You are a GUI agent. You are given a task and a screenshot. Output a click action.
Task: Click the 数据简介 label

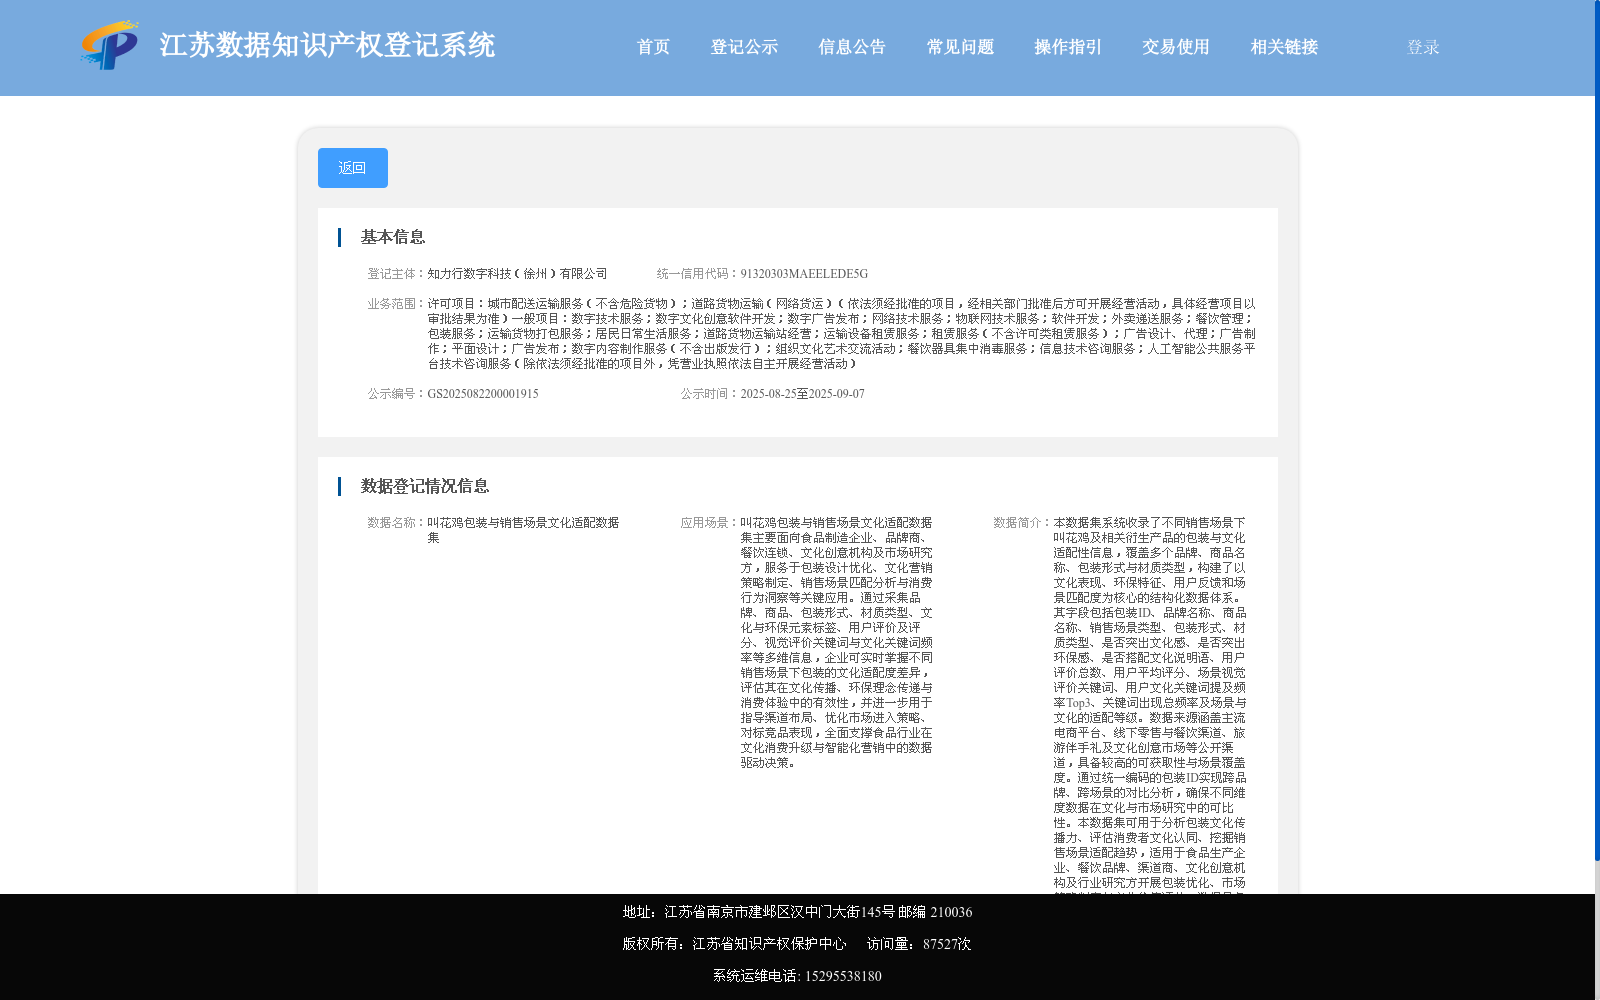tap(1023, 523)
